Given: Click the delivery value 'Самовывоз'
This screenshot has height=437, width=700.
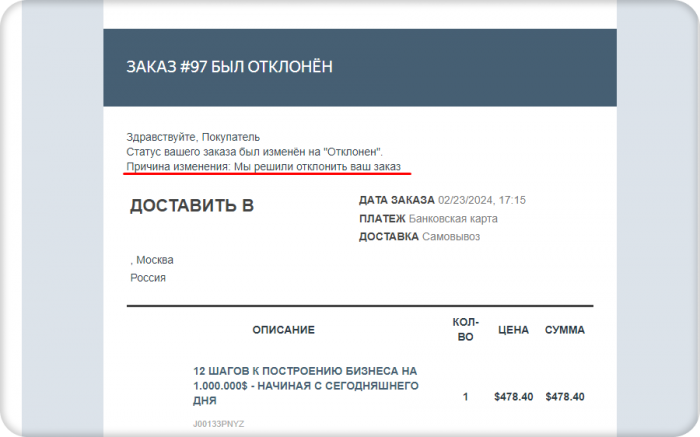Looking at the screenshot, I should pos(451,237).
